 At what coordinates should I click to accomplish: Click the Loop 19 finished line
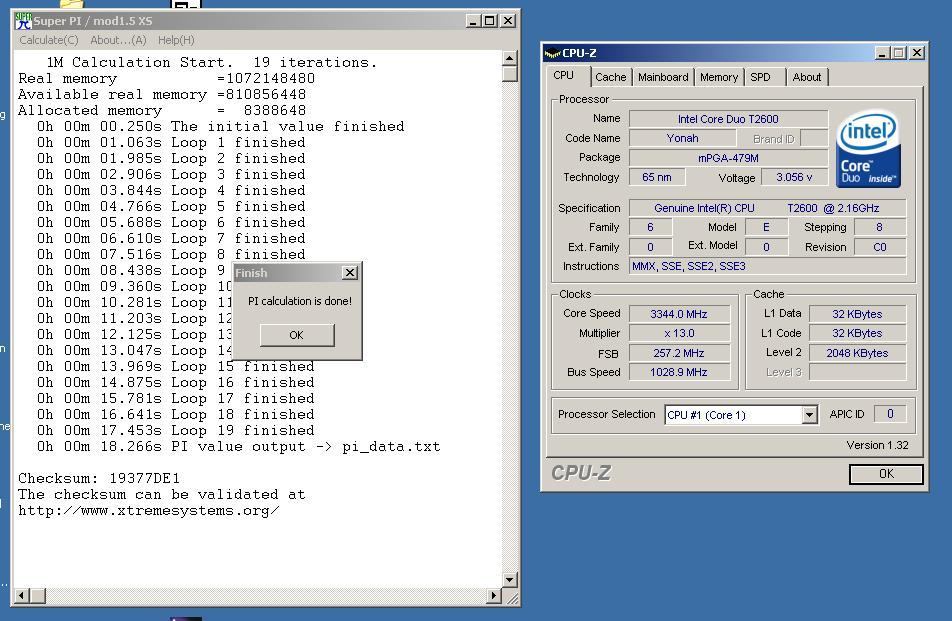[x=175, y=430]
